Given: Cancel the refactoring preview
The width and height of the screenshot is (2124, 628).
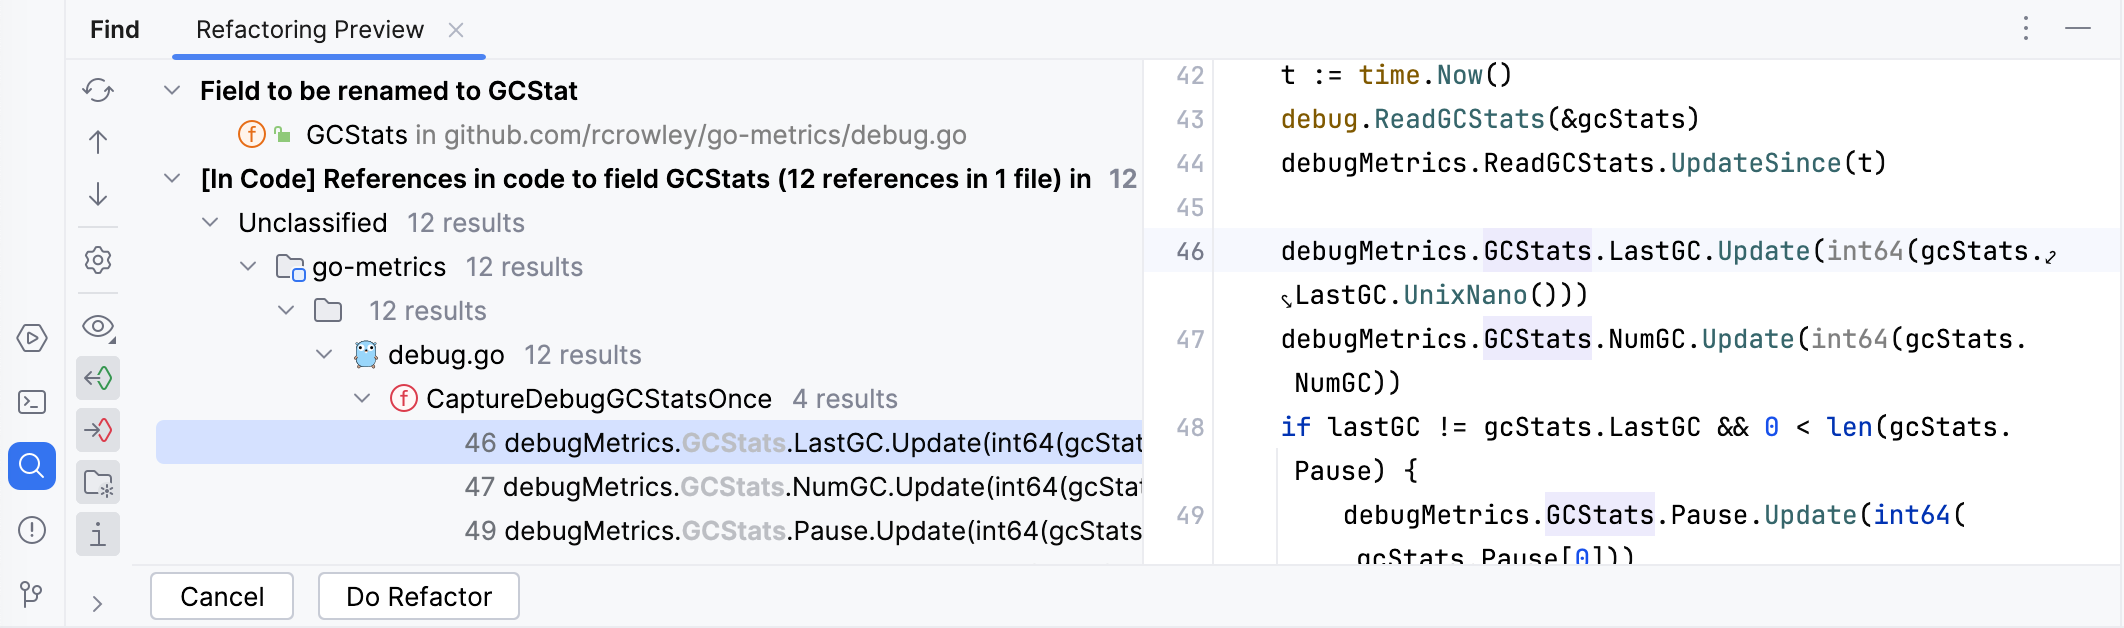Looking at the screenshot, I should pyautogui.click(x=222, y=596).
